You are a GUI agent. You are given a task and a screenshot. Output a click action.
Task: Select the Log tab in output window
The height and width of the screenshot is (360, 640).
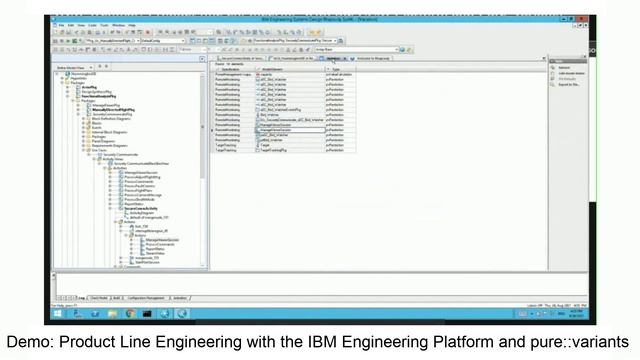tap(82, 298)
